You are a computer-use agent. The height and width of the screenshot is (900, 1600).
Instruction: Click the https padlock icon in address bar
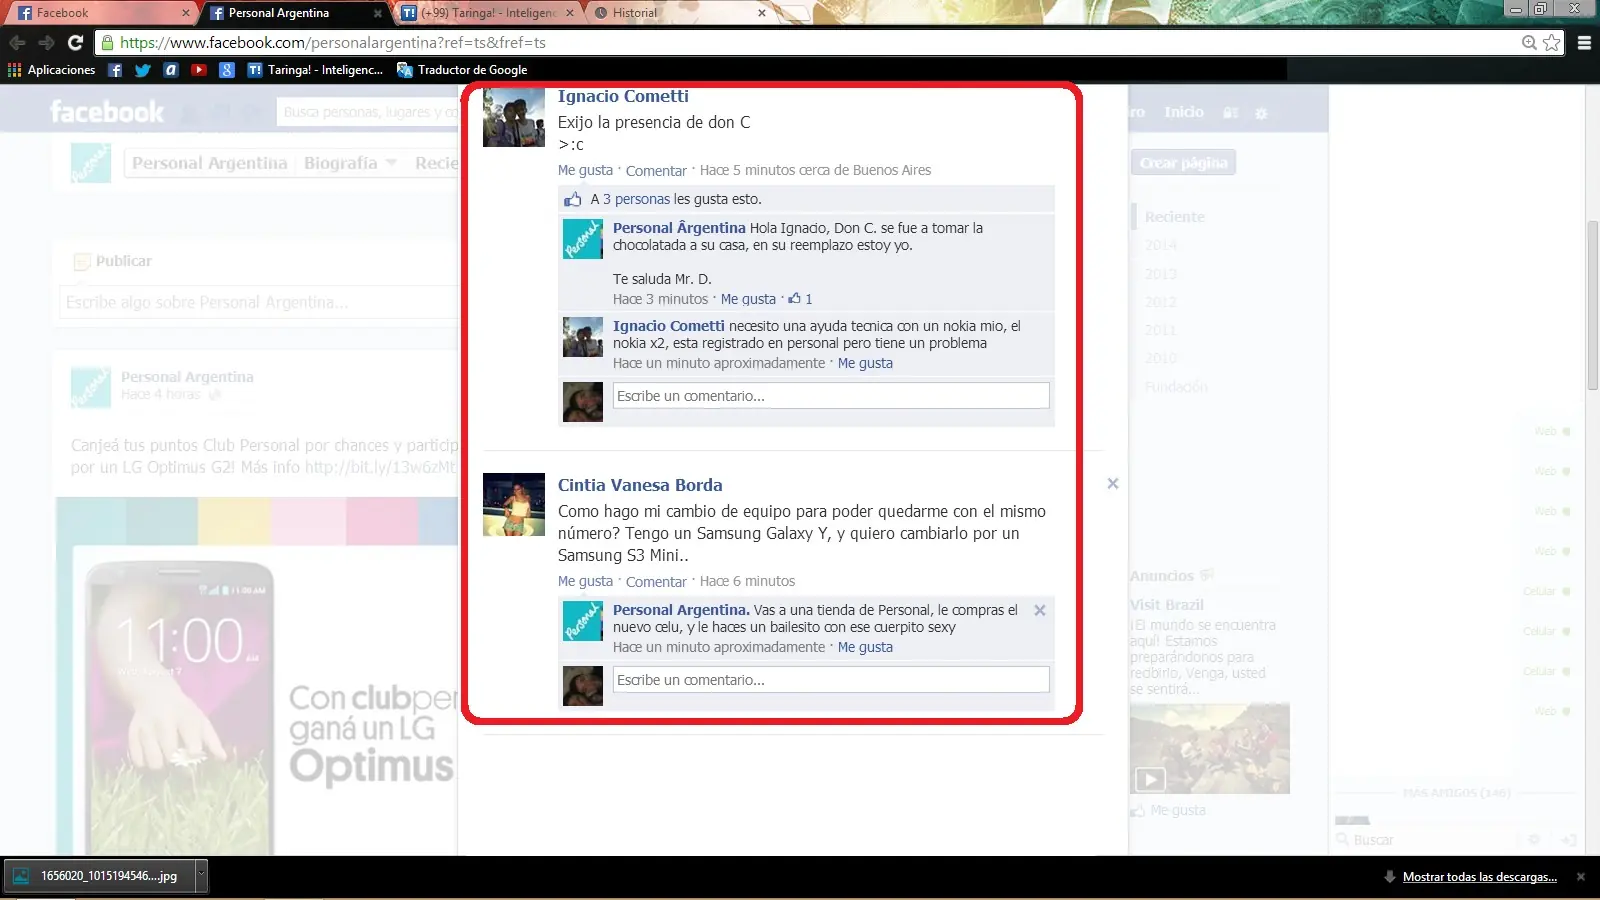tap(107, 43)
